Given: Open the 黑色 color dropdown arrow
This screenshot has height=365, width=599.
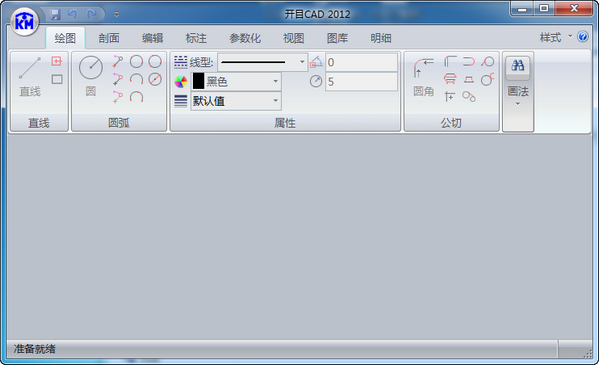Looking at the screenshot, I should tap(275, 81).
